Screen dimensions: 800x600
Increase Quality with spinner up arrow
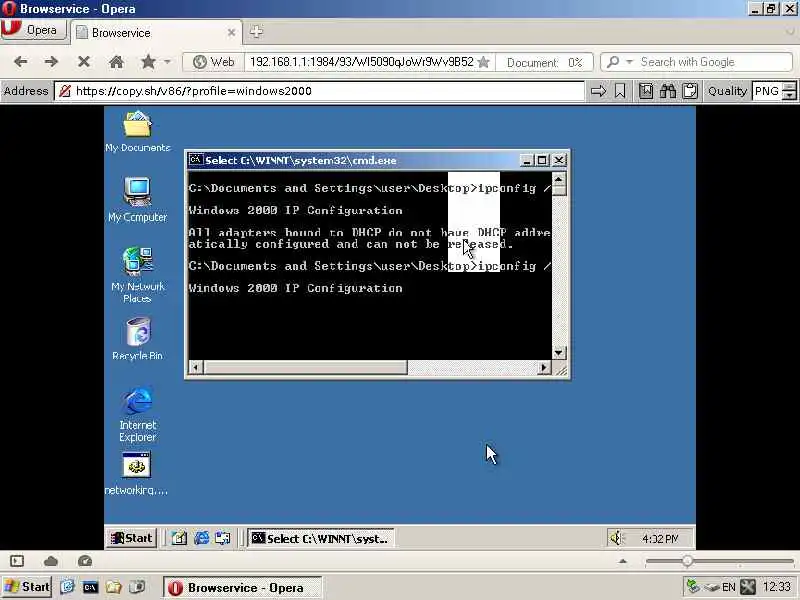(789, 86)
